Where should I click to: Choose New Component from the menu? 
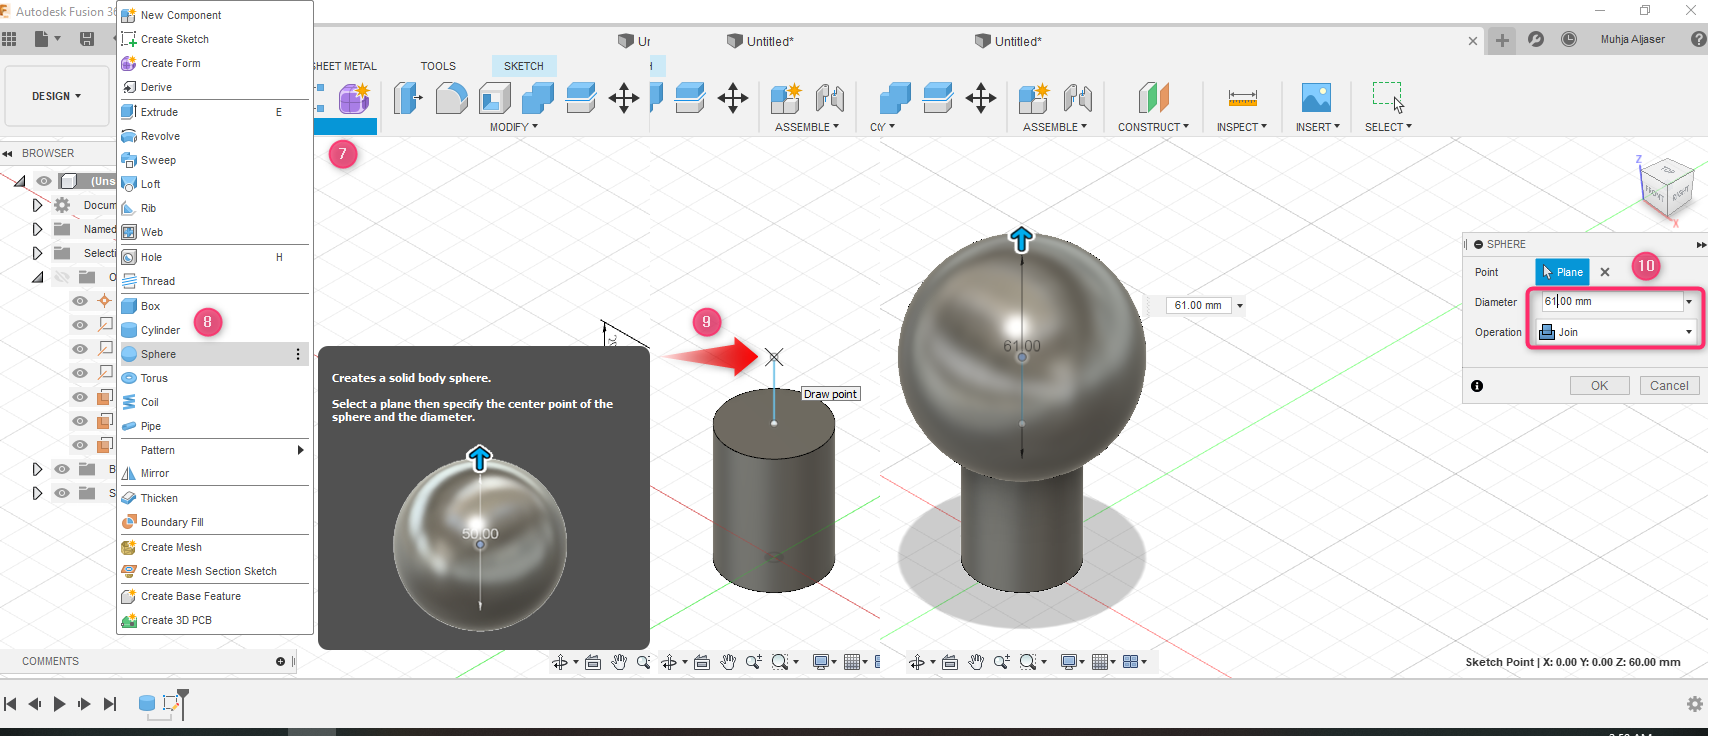[213, 15]
